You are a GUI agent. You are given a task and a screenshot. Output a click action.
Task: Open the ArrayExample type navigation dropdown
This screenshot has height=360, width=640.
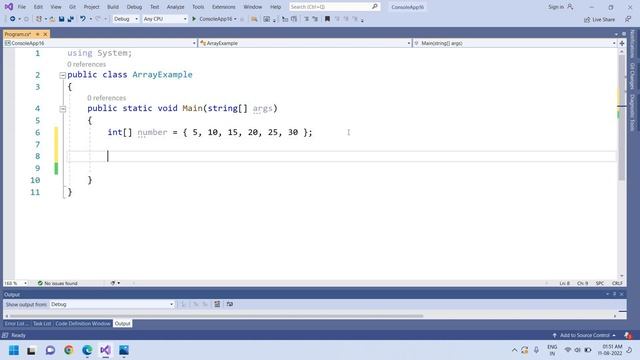pyautogui.click(x=305, y=43)
